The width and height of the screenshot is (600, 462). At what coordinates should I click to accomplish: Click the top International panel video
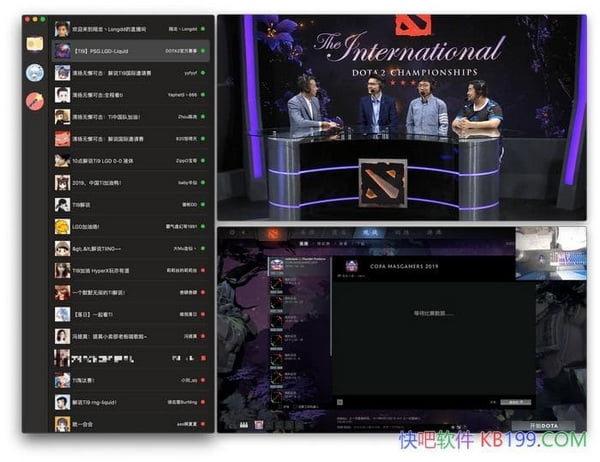click(400, 115)
